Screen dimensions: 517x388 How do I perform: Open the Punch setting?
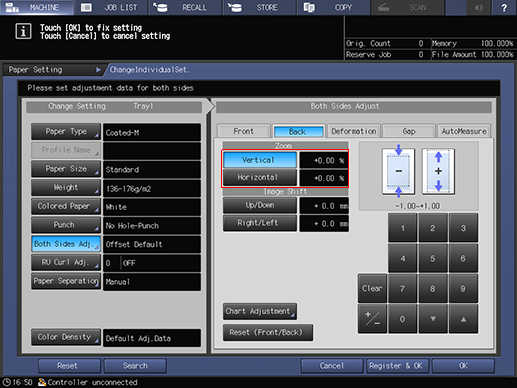[66, 225]
